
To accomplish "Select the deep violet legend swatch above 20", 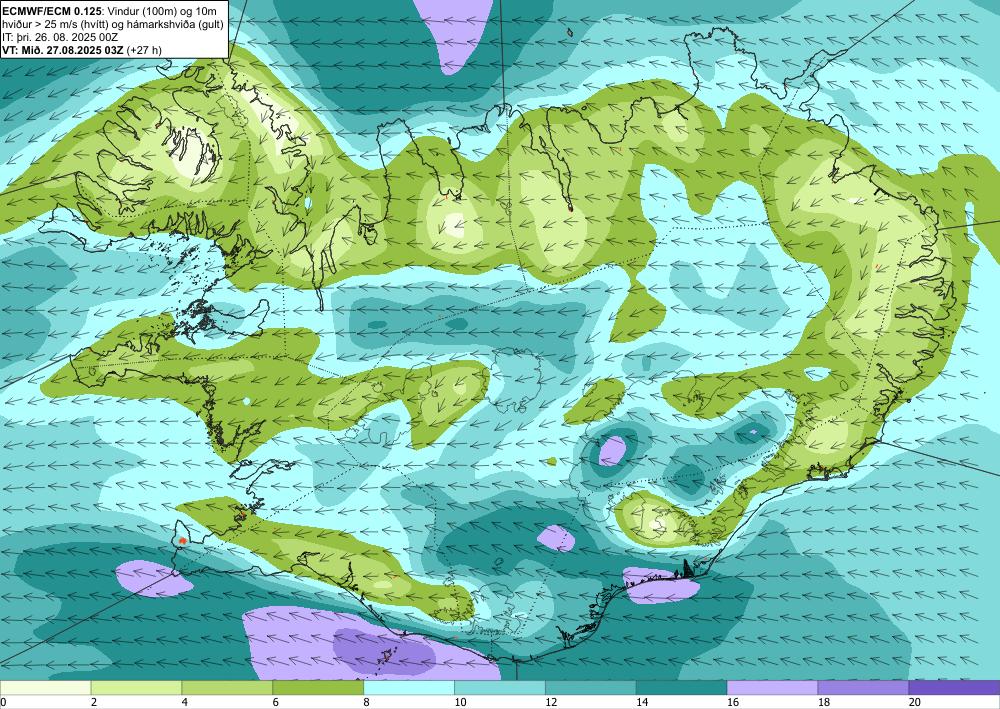I will click(954, 687).
